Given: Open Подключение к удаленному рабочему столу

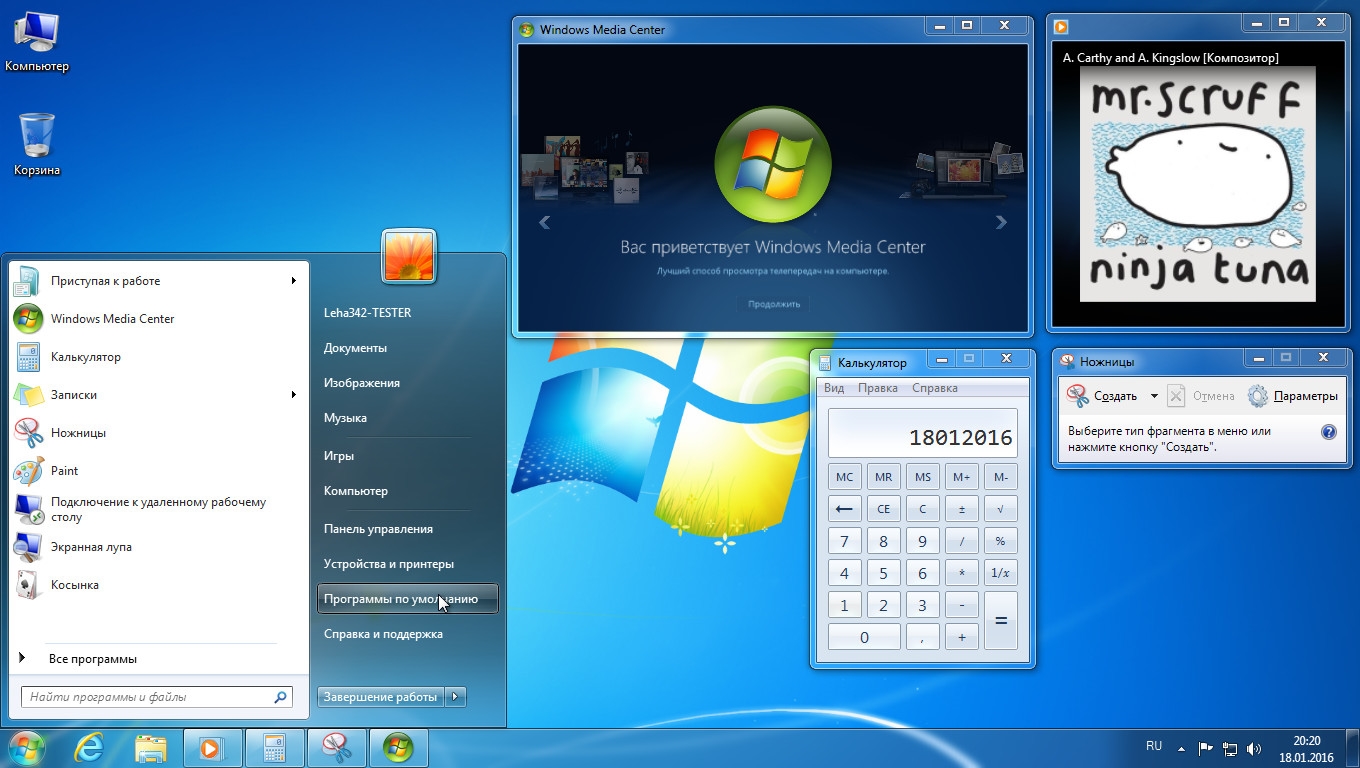Looking at the screenshot, I should (x=158, y=509).
